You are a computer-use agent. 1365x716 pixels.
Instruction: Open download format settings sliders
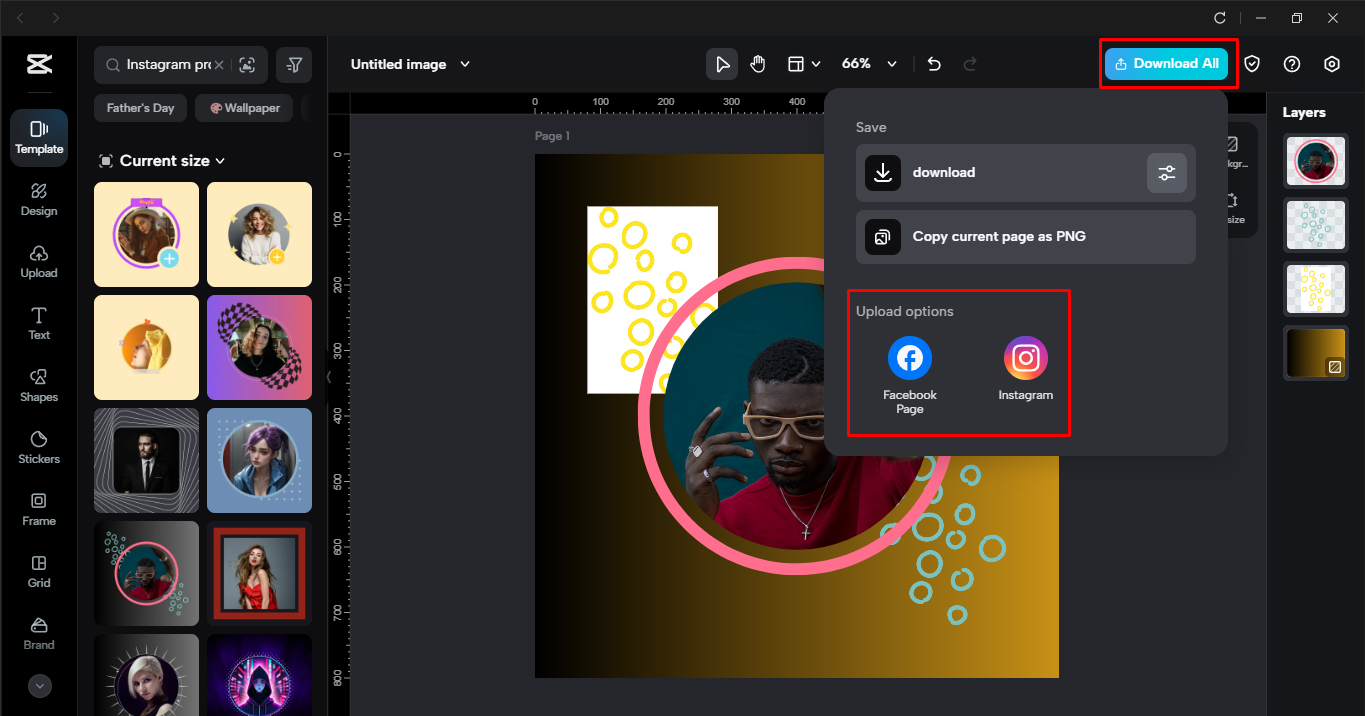tap(1166, 172)
